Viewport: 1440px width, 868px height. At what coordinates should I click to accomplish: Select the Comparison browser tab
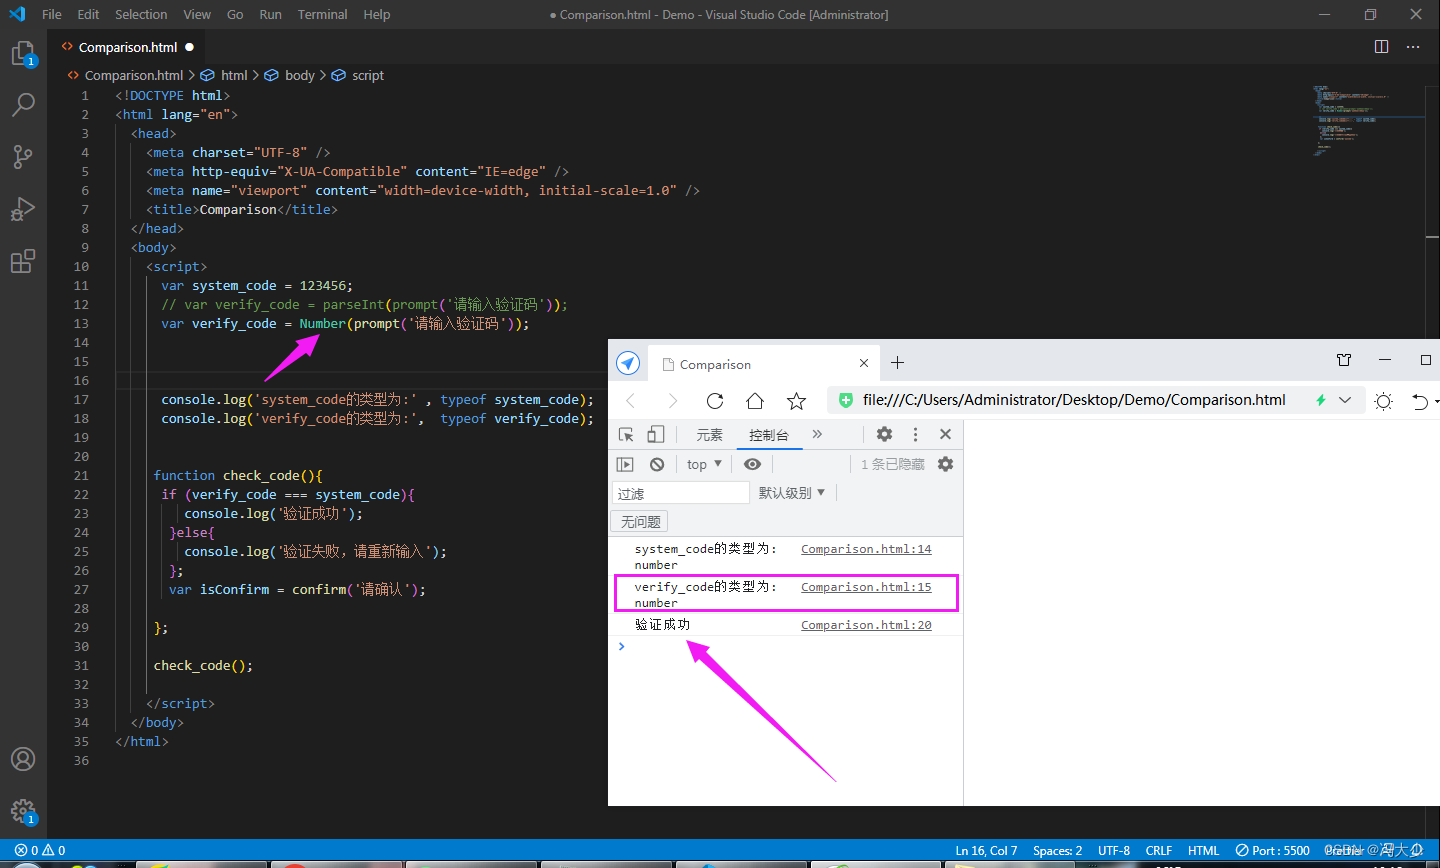click(x=765, y=364)
